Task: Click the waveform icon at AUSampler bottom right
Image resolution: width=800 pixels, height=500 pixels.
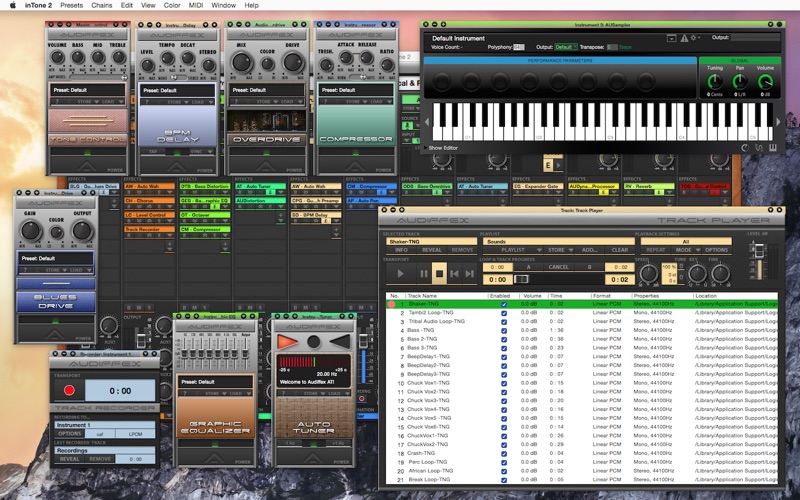Action: [x=759, y=148]
